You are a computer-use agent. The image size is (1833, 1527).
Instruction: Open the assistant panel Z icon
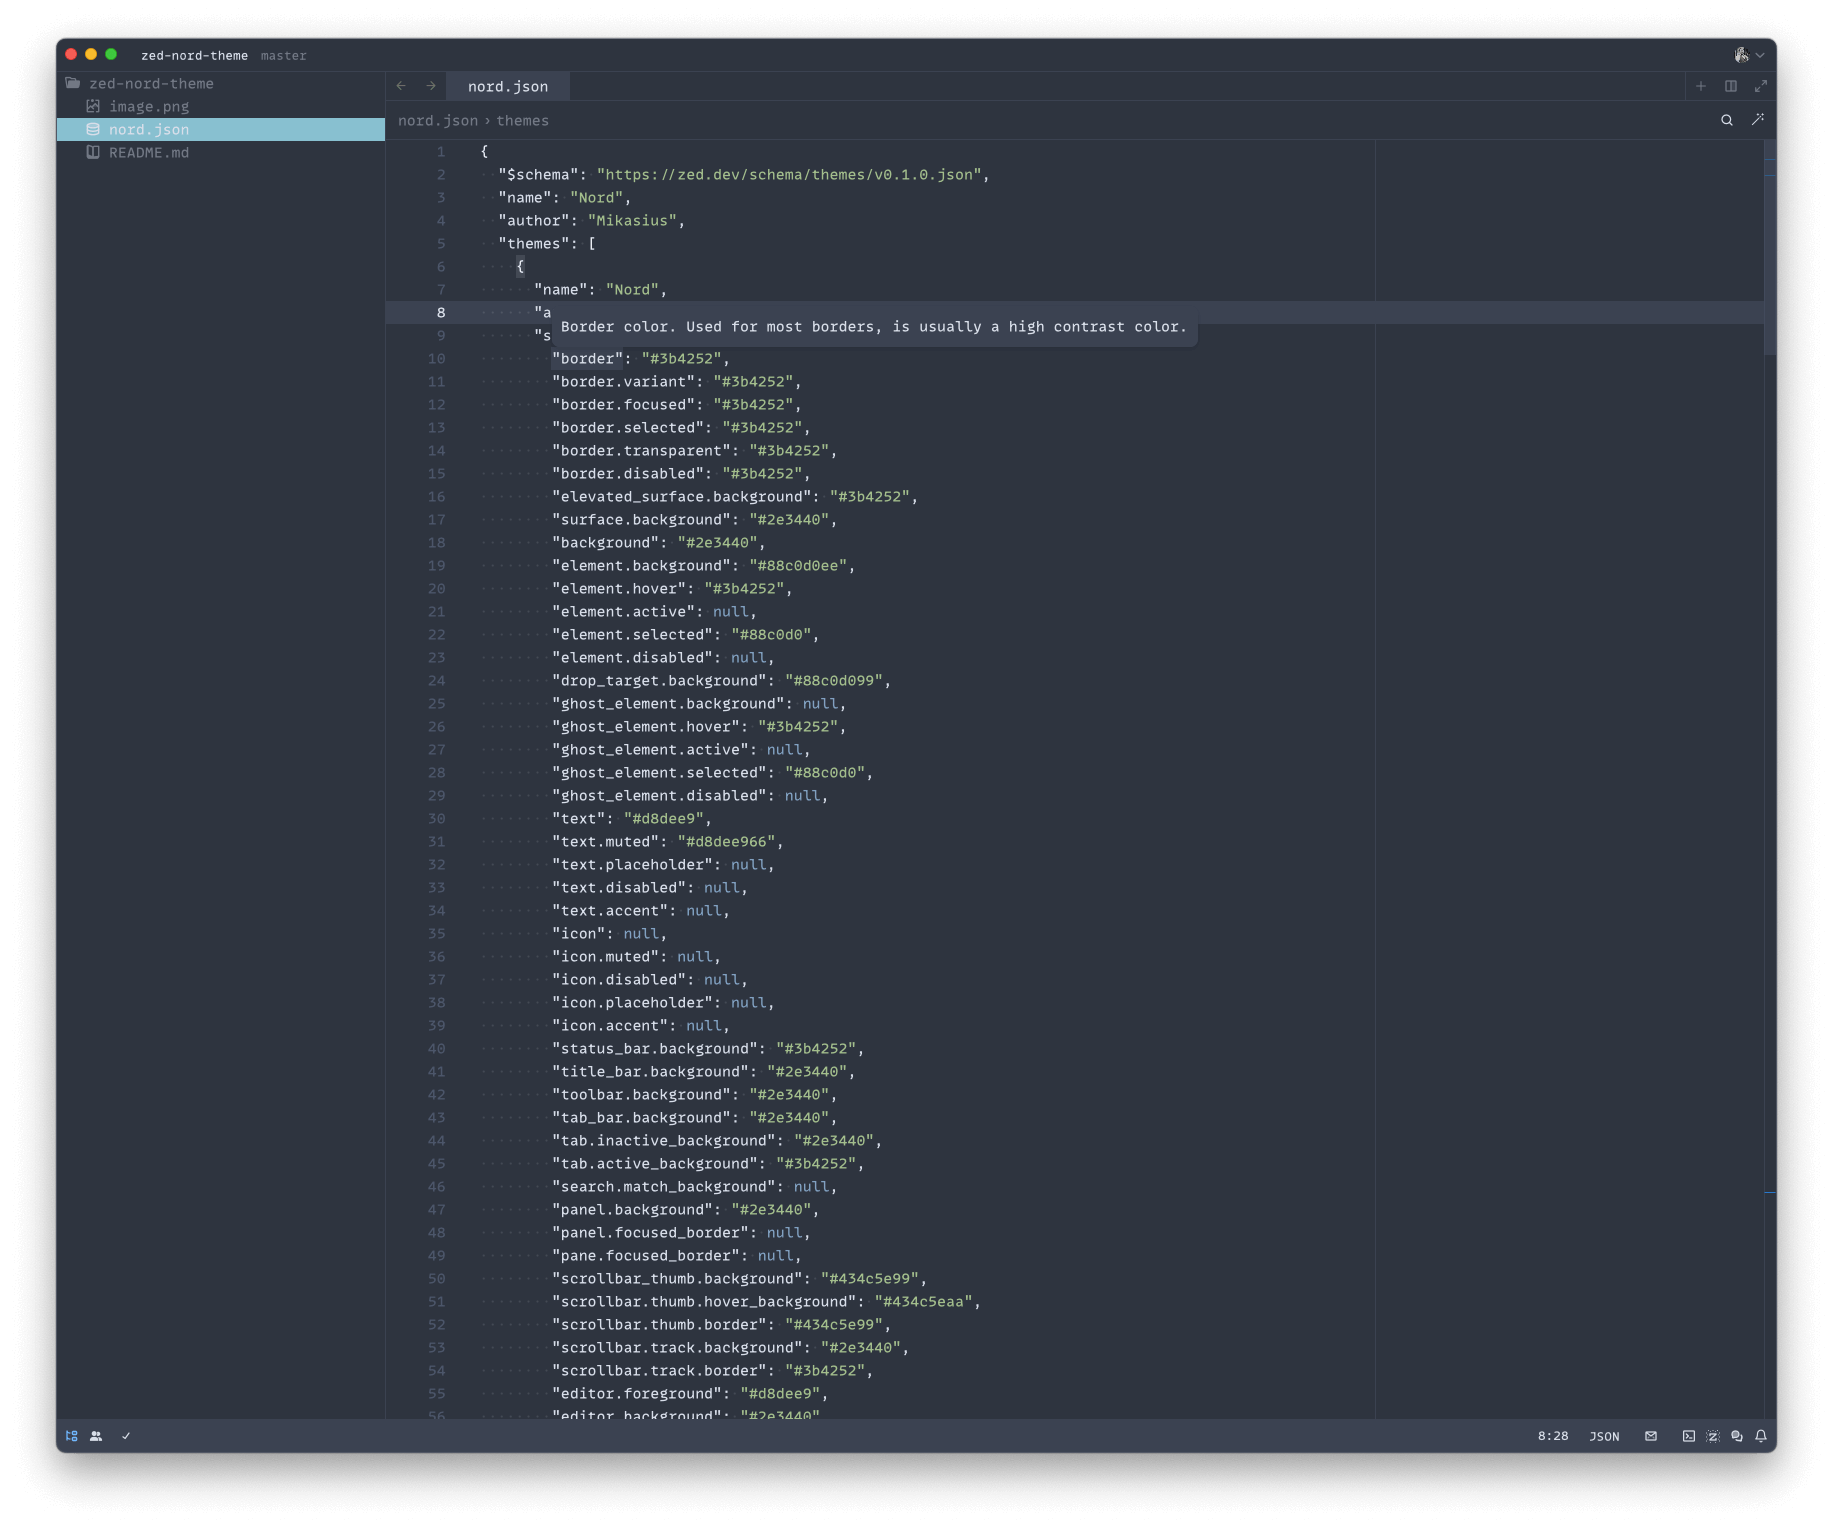coord(1713,1436)
